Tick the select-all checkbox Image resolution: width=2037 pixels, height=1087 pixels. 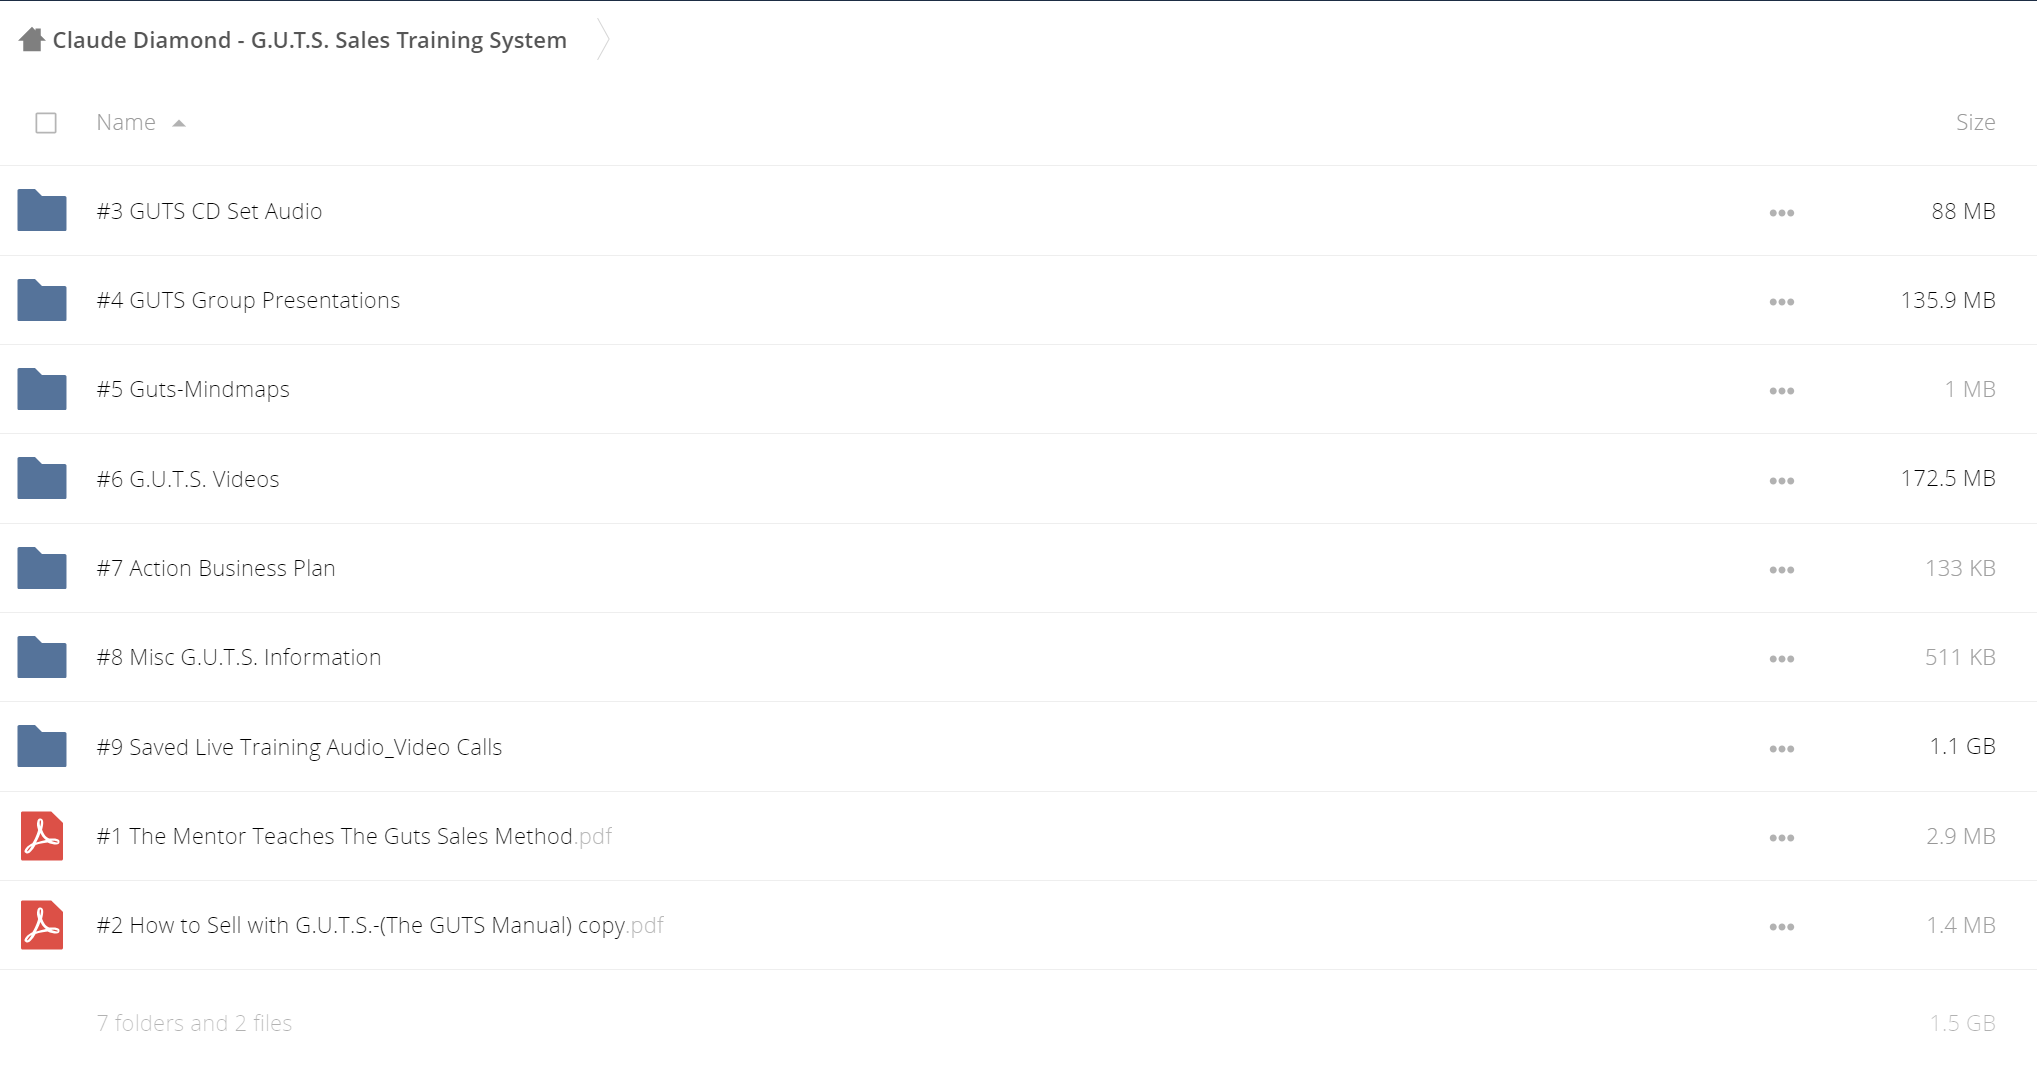click(46, 123)
